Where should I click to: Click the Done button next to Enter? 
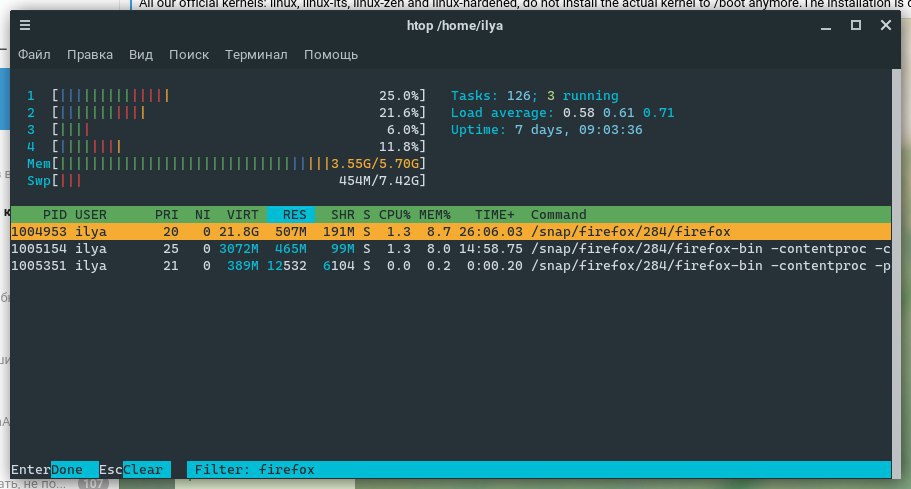tap(74, 469)
